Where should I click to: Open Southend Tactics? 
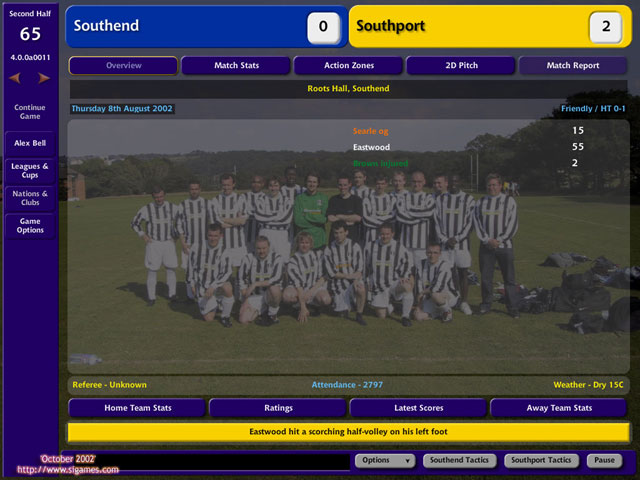[459, 460]
